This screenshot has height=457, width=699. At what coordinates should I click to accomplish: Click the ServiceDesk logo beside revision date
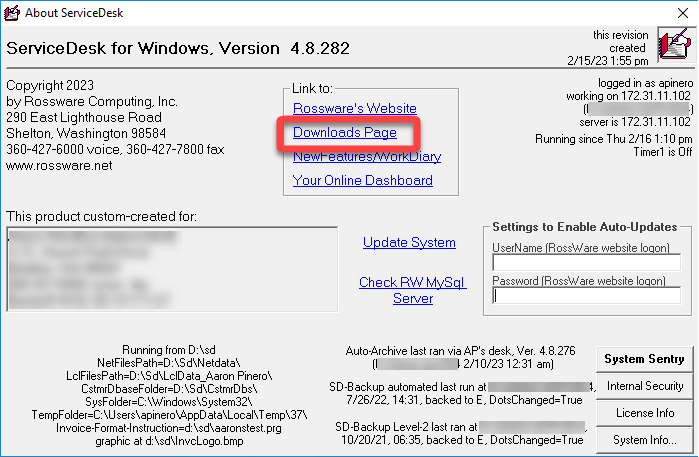click(673, 46)
